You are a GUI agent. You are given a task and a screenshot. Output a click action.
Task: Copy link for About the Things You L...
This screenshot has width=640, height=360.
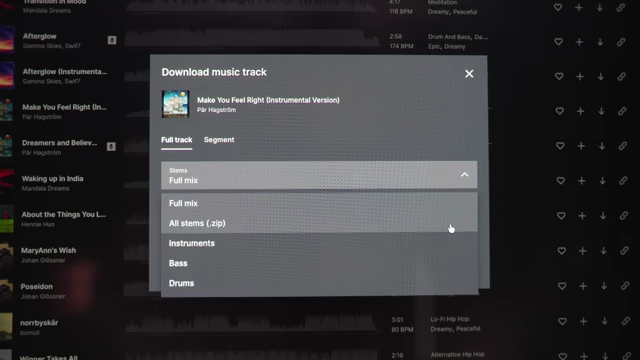[x=624, y=216]
